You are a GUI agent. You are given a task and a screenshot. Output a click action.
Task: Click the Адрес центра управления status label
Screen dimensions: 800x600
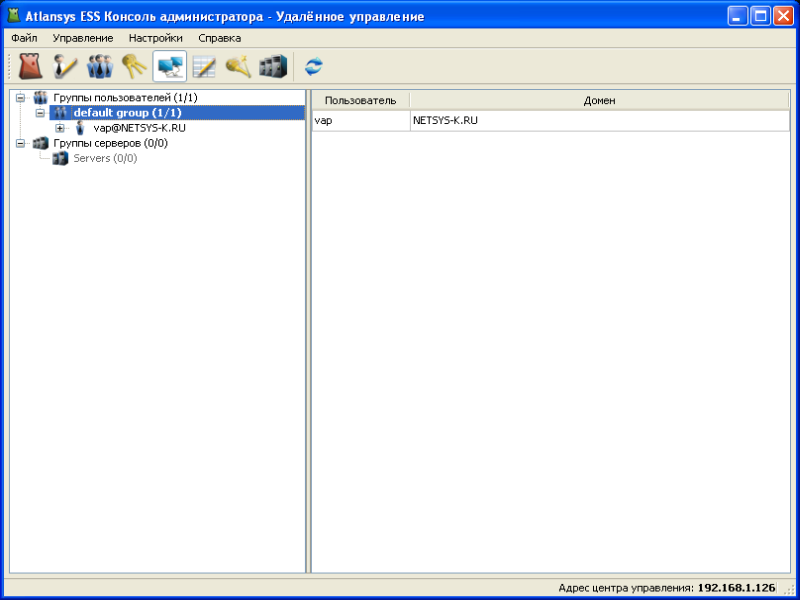(x=627, y=587)
